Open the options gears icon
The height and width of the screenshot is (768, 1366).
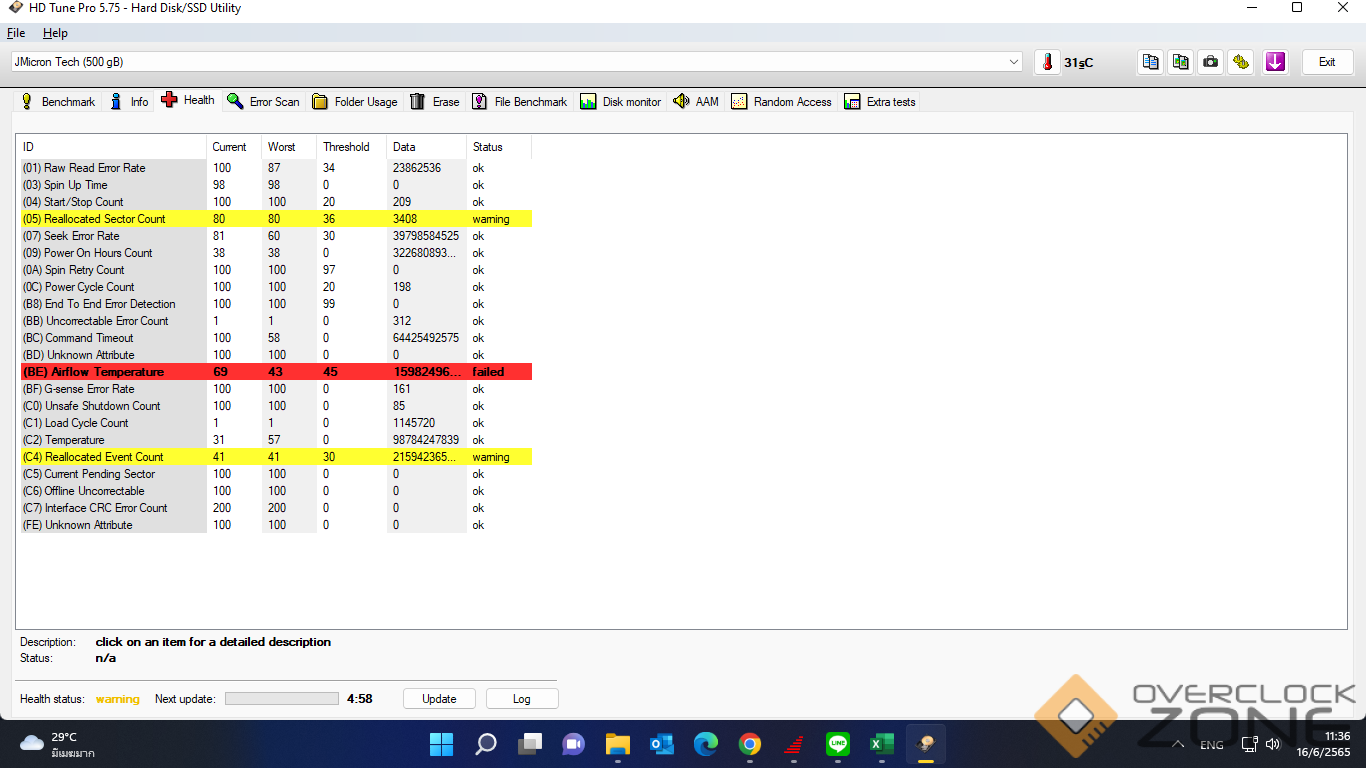point(1241,62)
